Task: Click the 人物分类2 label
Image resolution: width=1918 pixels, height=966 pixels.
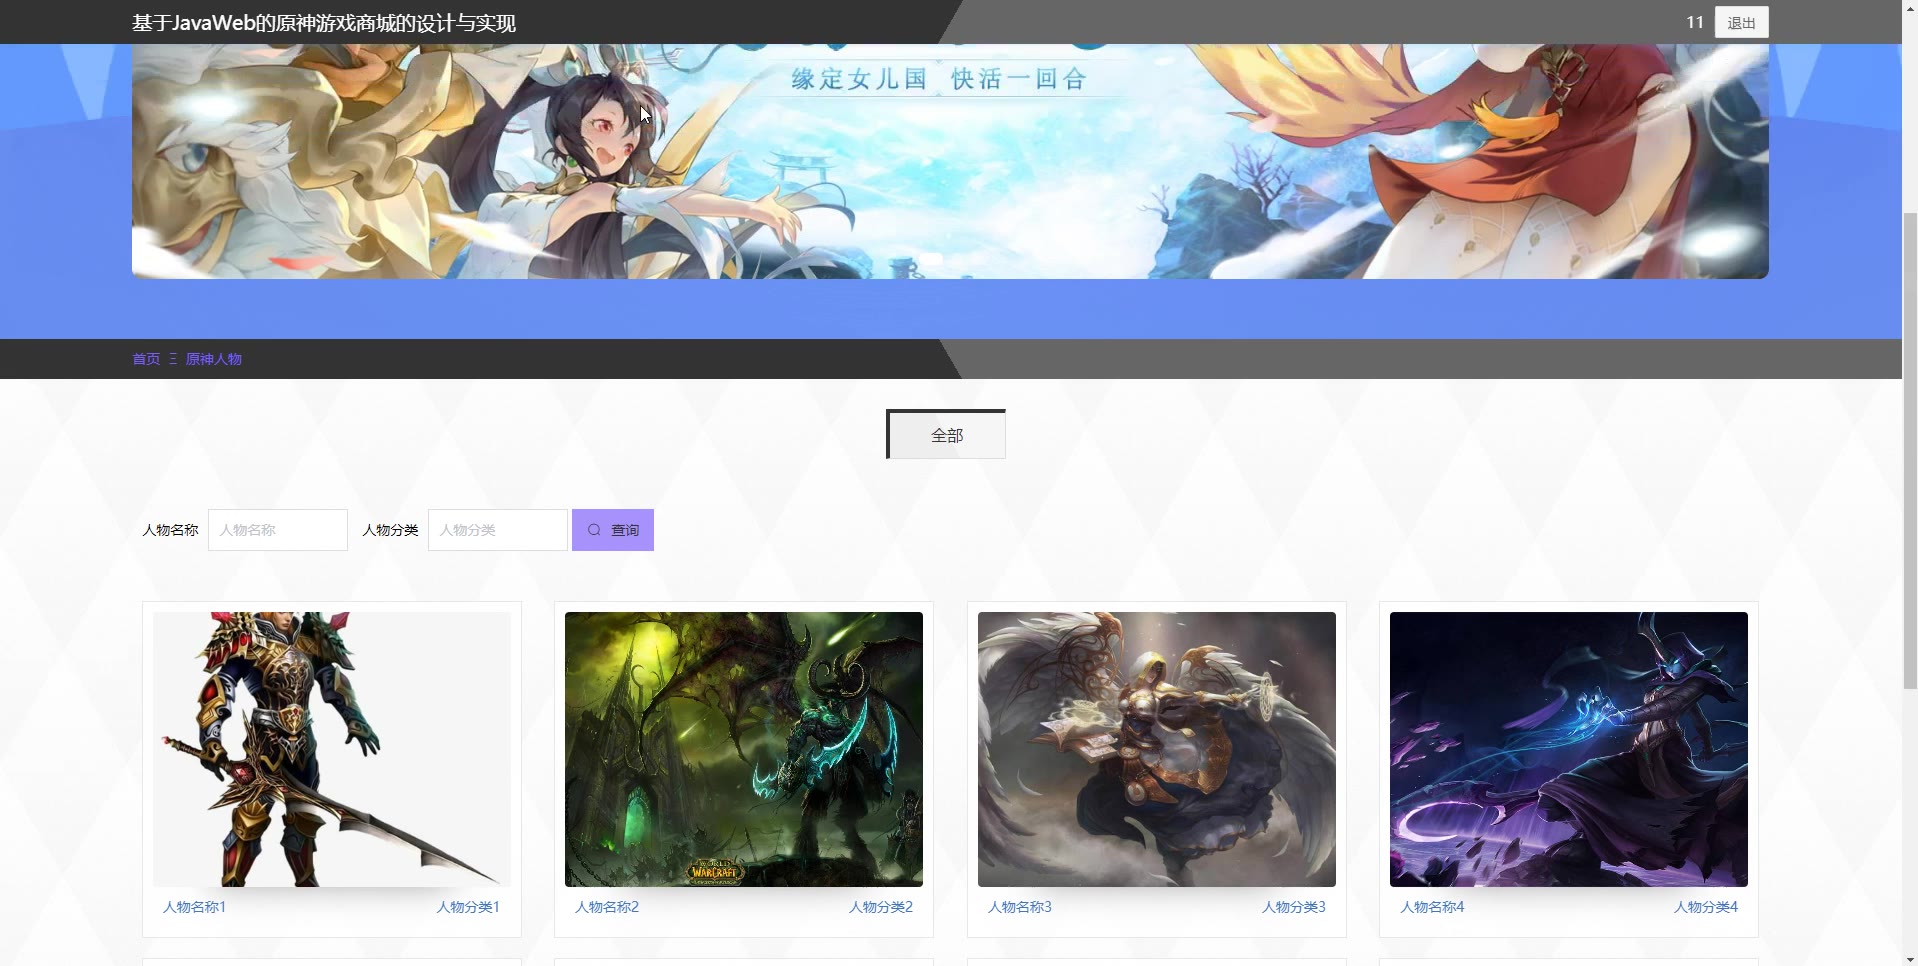Action: pyautogui.click(x=881, y=907)
